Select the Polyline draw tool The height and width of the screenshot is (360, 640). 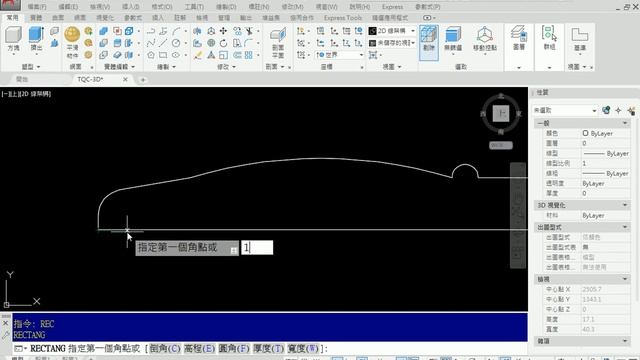[151, 31]
